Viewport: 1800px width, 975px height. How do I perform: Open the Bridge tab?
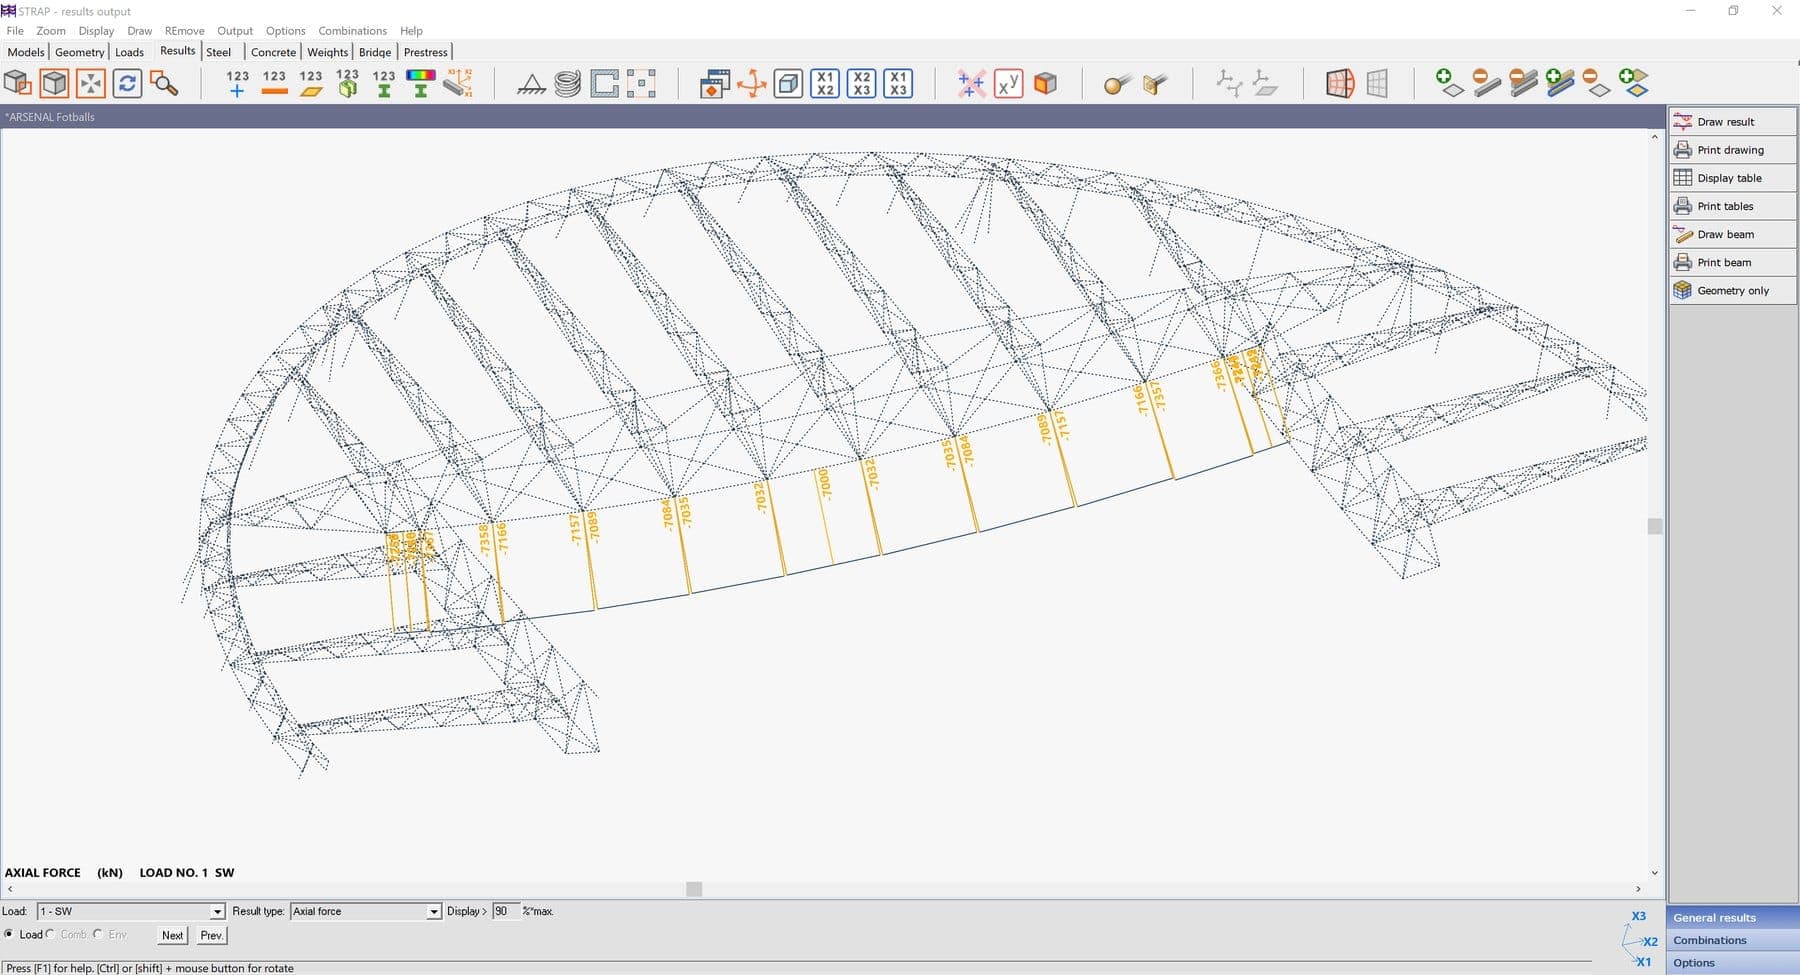coord(375,52)
